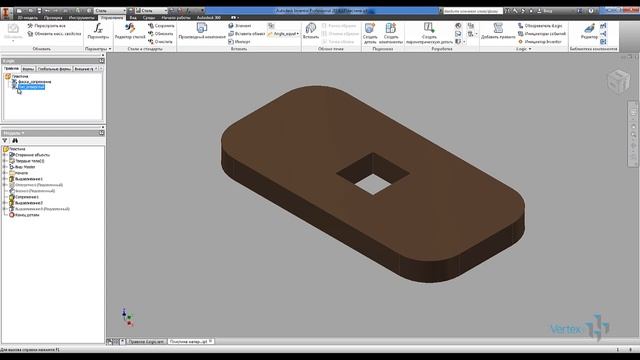Select Глобальные формы tab in iLogic browser
The width and height of the screenshot is (640, 360).
point(54,69)
